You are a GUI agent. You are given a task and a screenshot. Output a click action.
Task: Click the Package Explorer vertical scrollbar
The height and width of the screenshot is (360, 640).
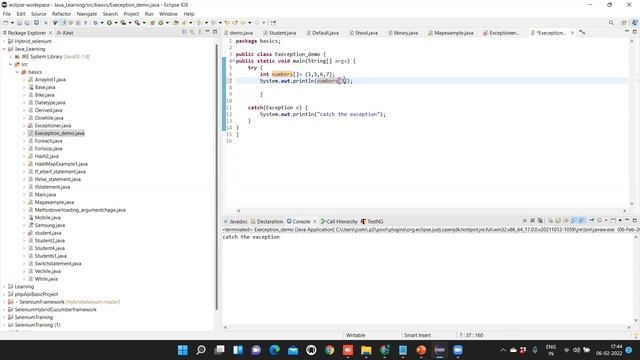[x=216, y=176]
